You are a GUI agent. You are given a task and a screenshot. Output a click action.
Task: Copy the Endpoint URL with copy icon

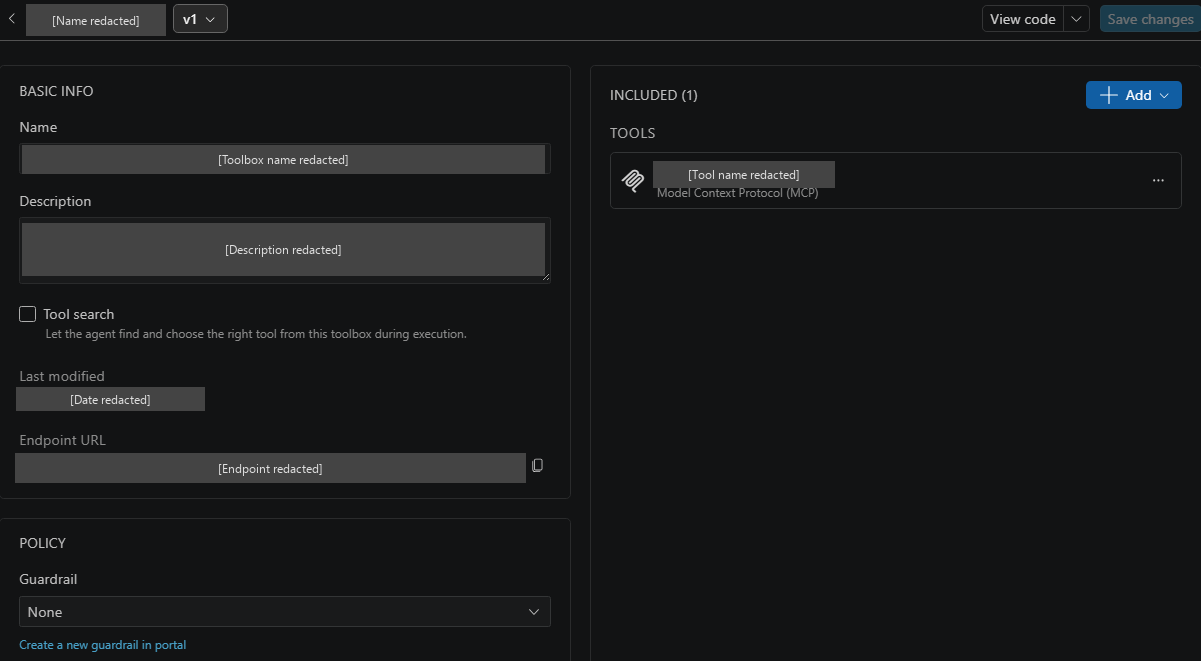tap(537, 466)
